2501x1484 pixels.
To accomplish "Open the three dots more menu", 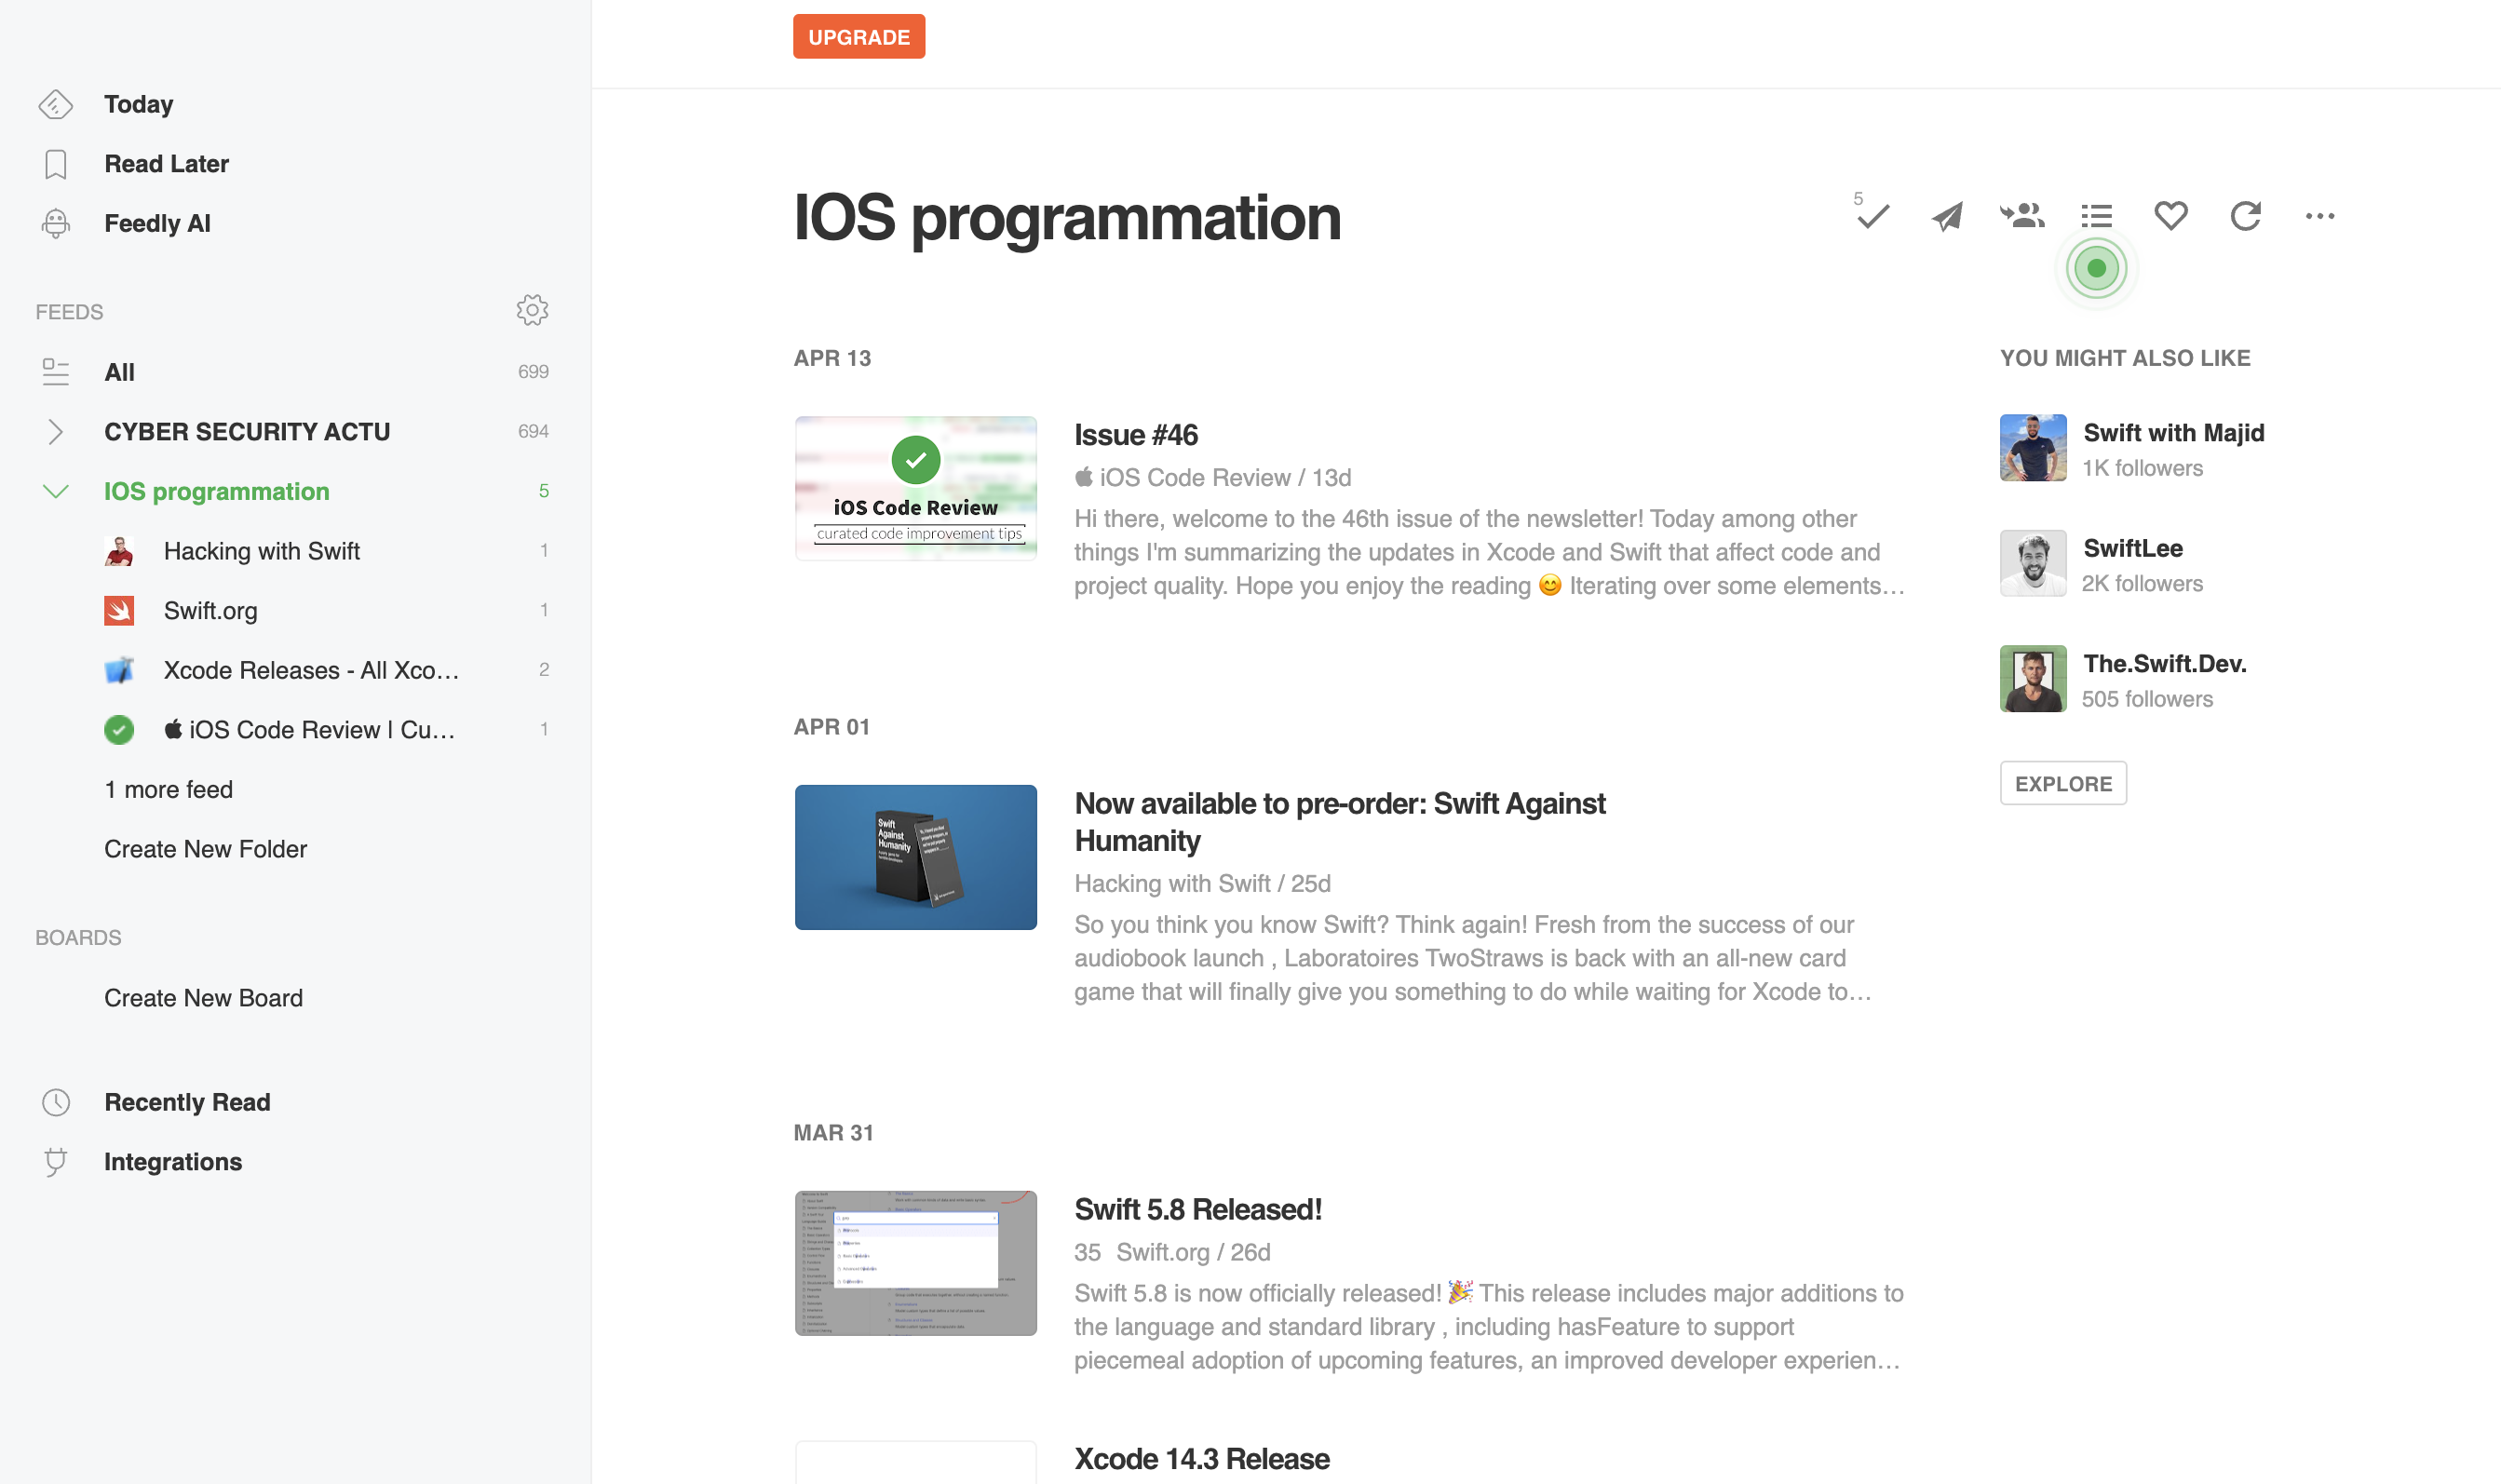I will 2320,216.
